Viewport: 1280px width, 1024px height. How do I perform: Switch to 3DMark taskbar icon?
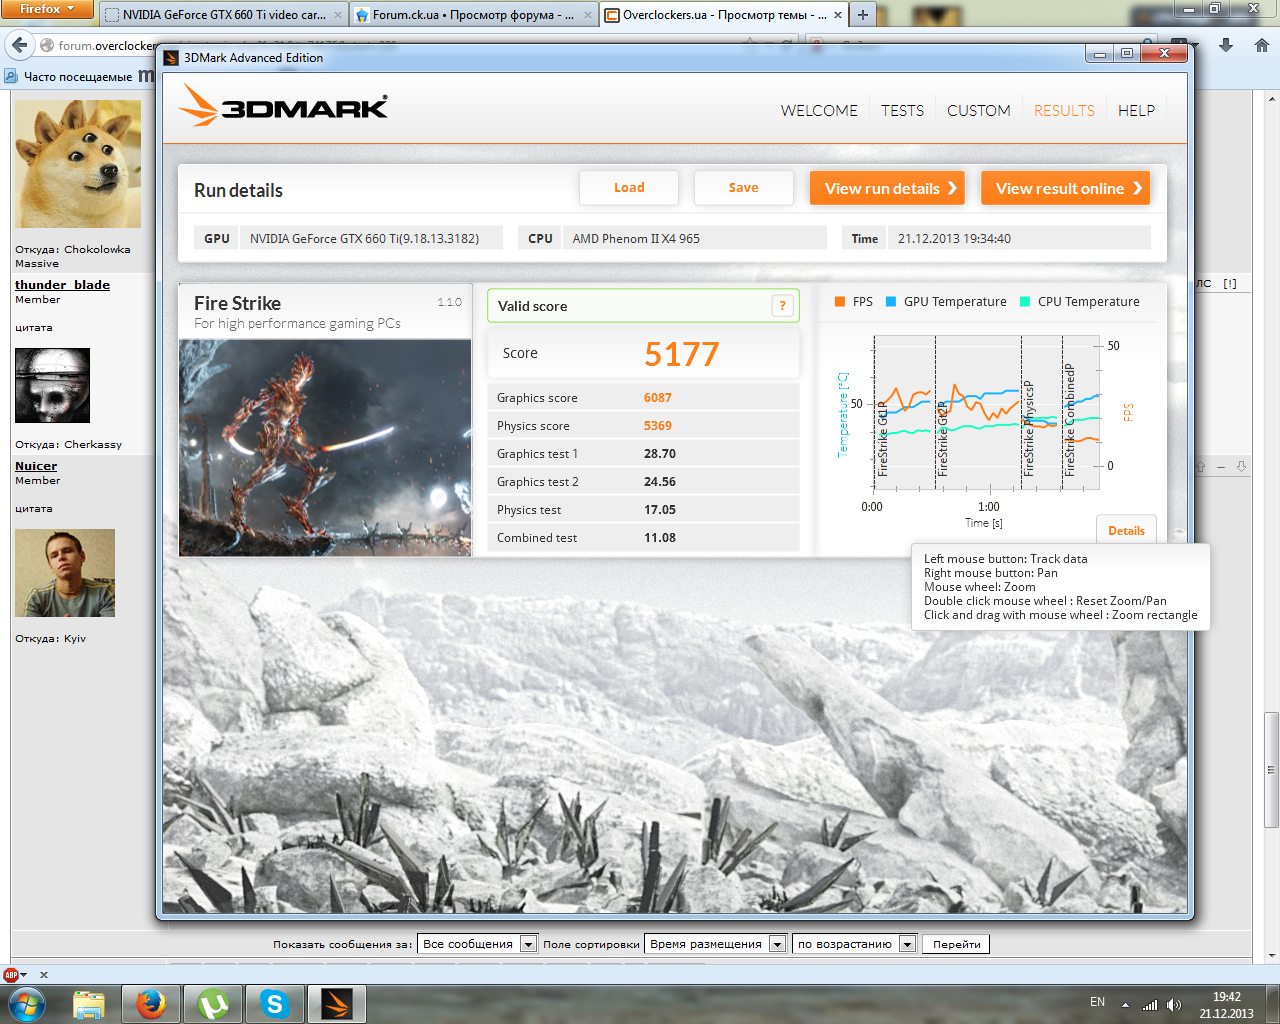[x=337, y=1003]
